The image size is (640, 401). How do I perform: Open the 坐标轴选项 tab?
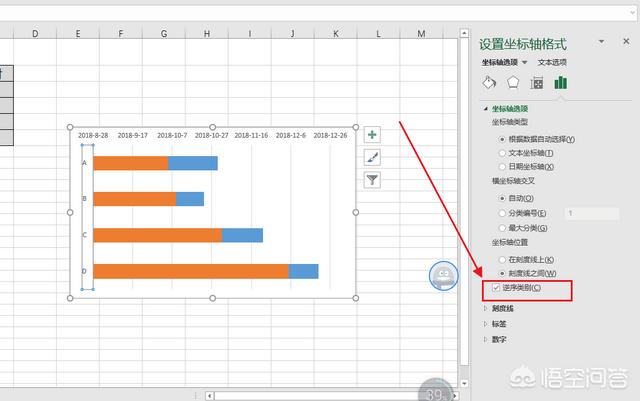click(x=504, y=62)
